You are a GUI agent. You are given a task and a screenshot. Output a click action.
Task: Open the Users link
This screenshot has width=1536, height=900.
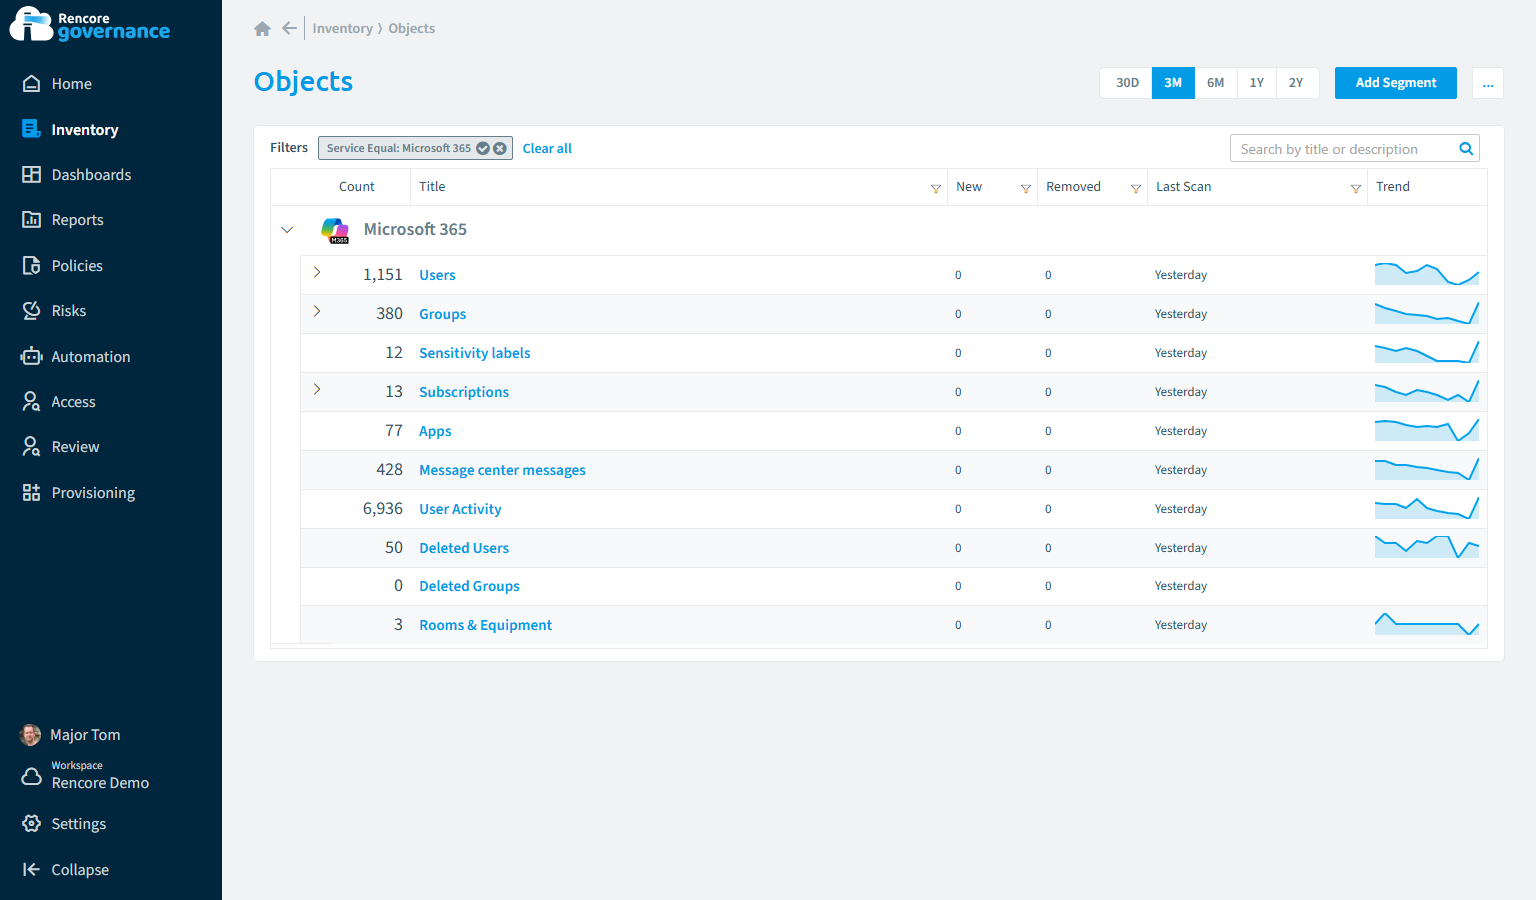click(x=437, y=275)
